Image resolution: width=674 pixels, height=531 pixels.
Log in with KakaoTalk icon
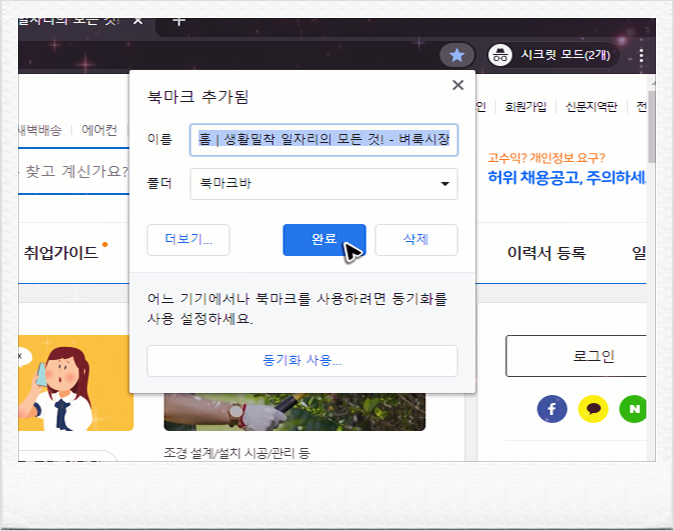tap(593, 409)
